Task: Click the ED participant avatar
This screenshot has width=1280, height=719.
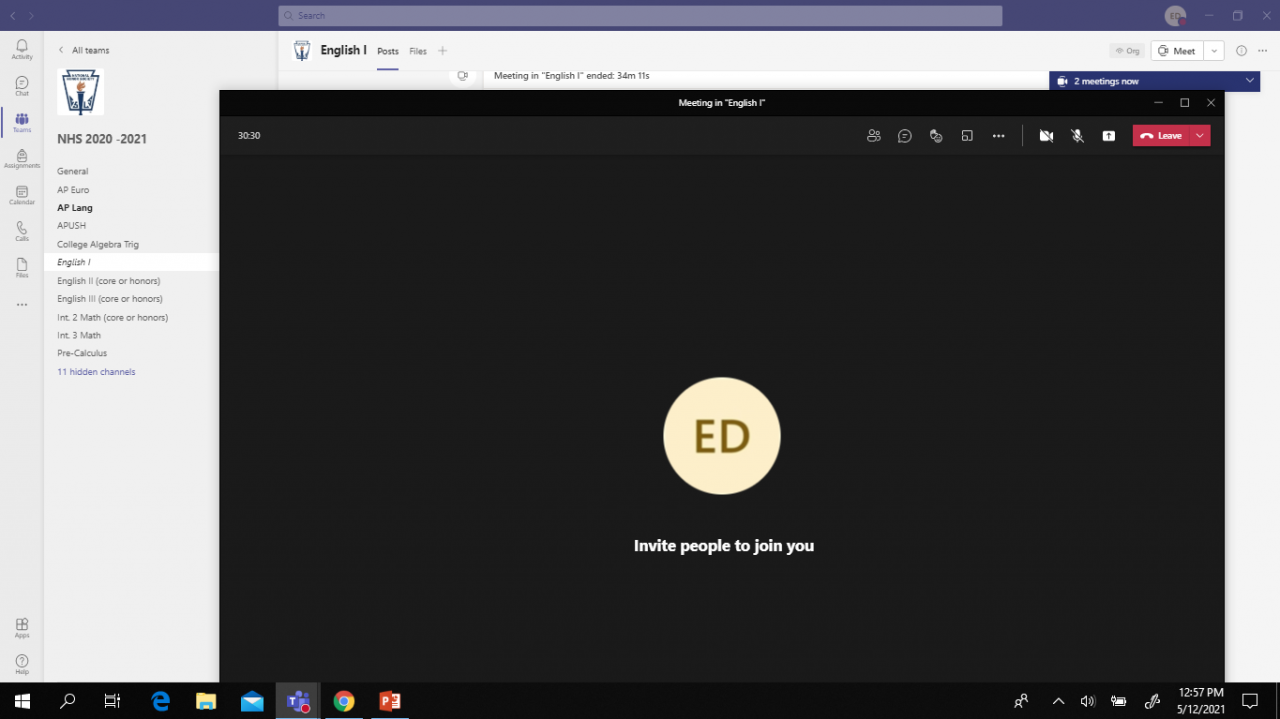Action: pos(722,436)
